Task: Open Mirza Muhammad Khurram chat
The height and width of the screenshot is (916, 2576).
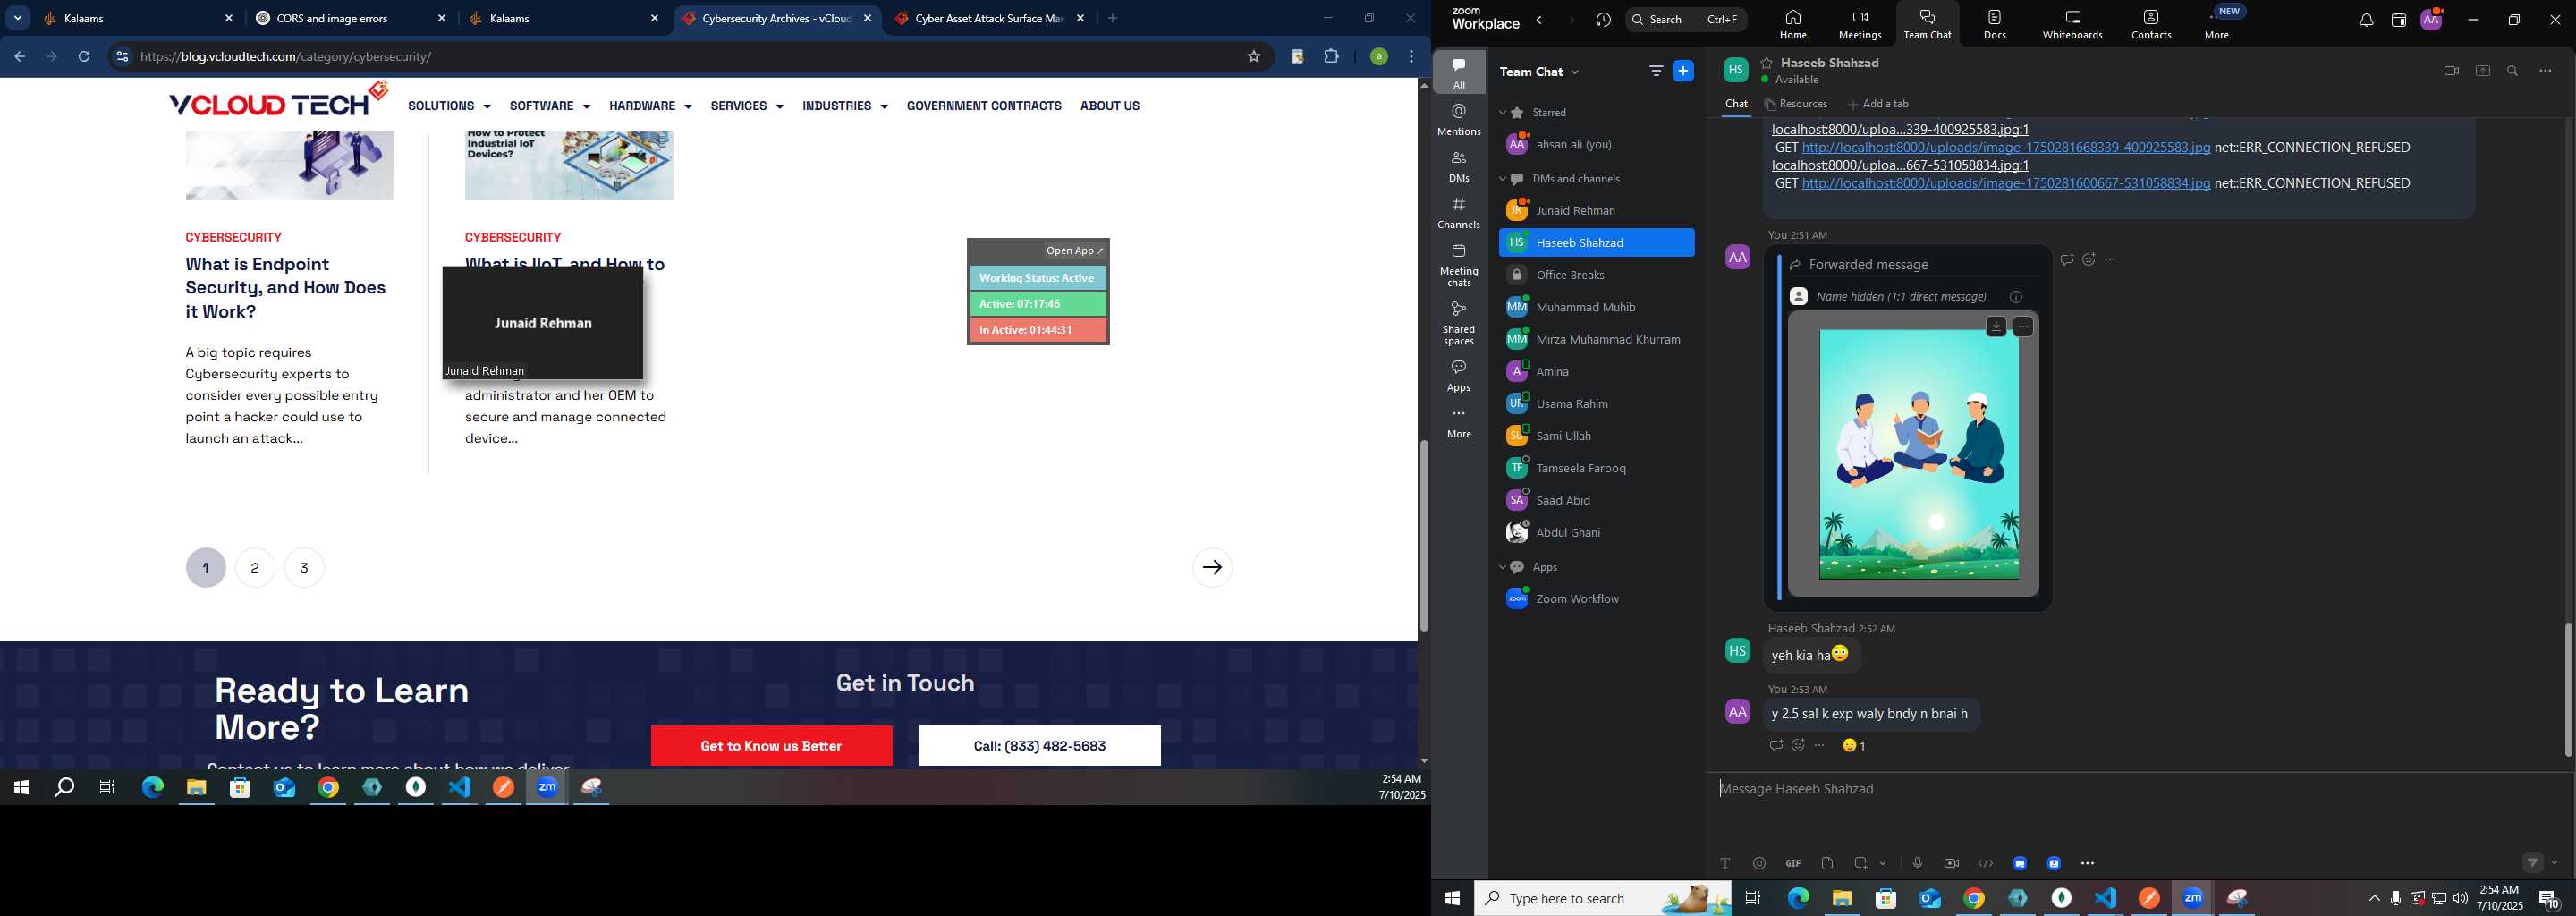Action: (1596, 339)
